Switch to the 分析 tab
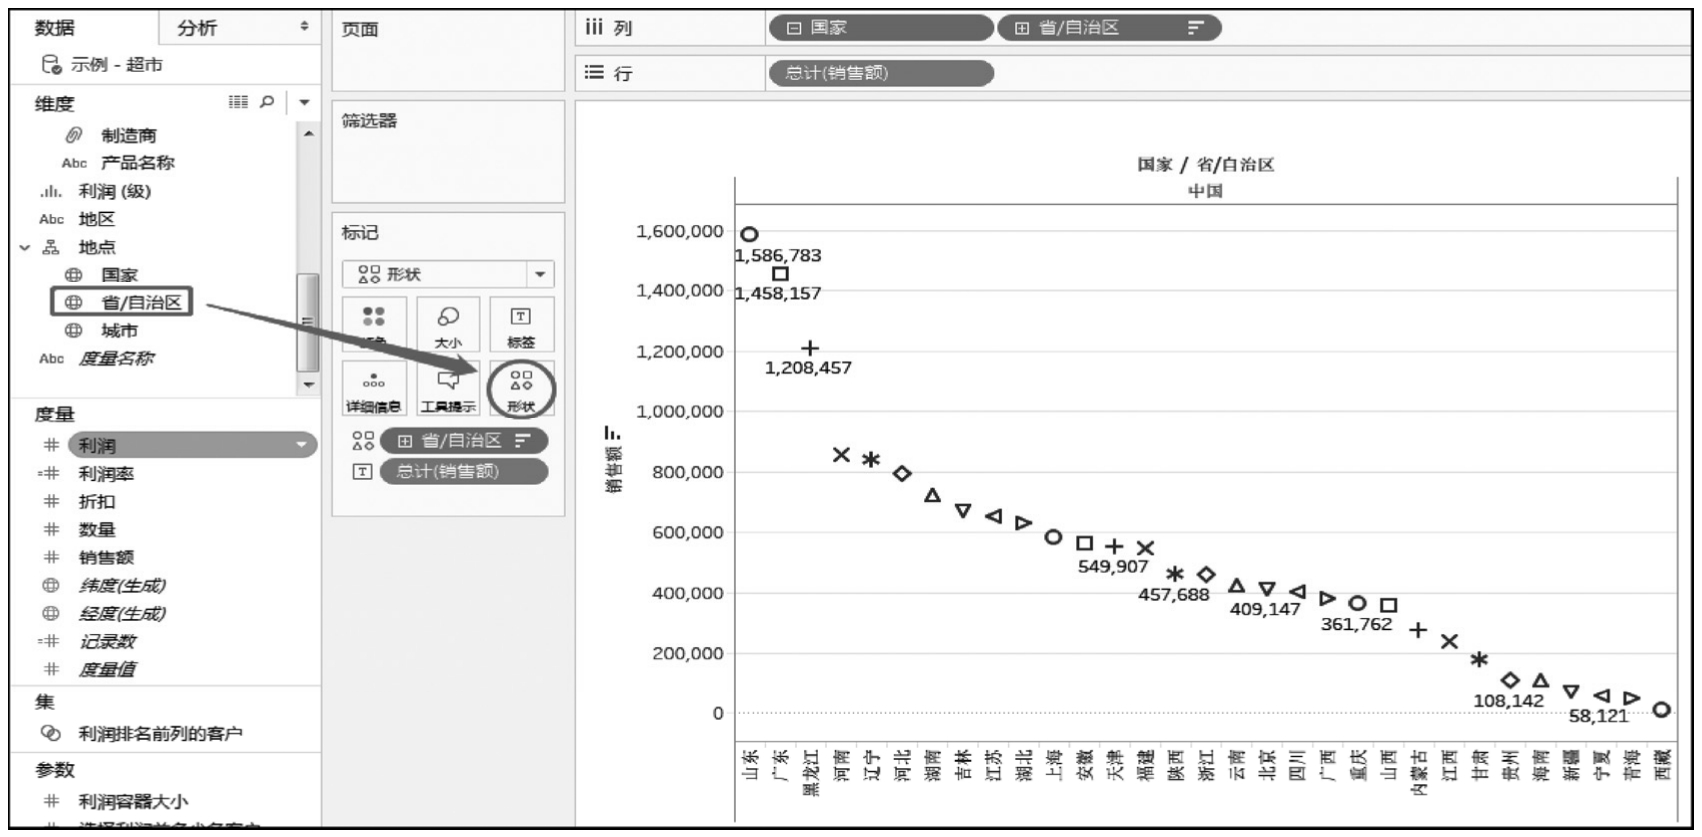 [x=197, y=28]
